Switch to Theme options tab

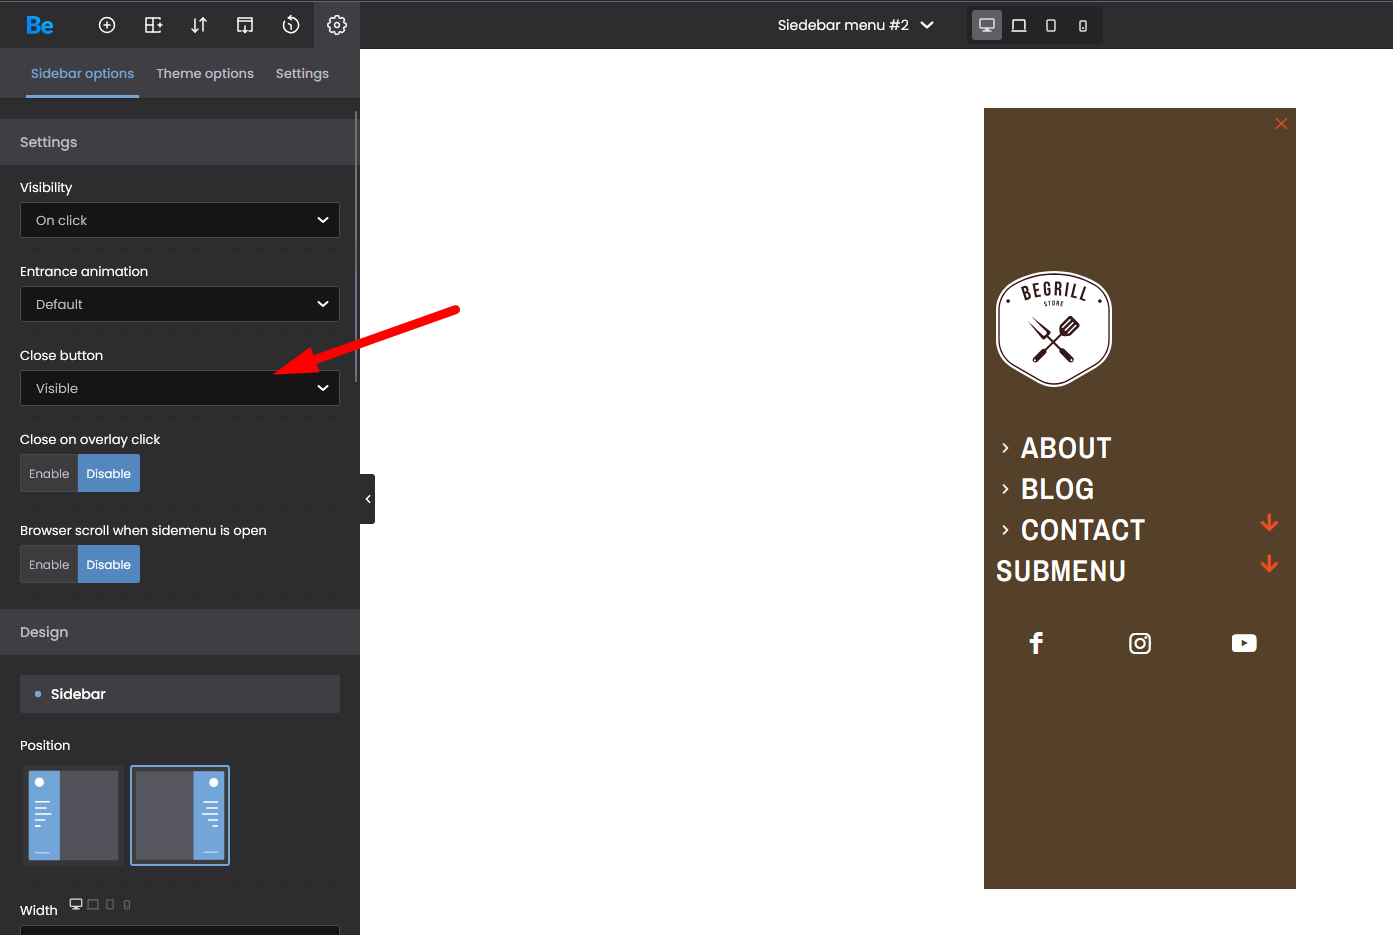coord(205,74)
